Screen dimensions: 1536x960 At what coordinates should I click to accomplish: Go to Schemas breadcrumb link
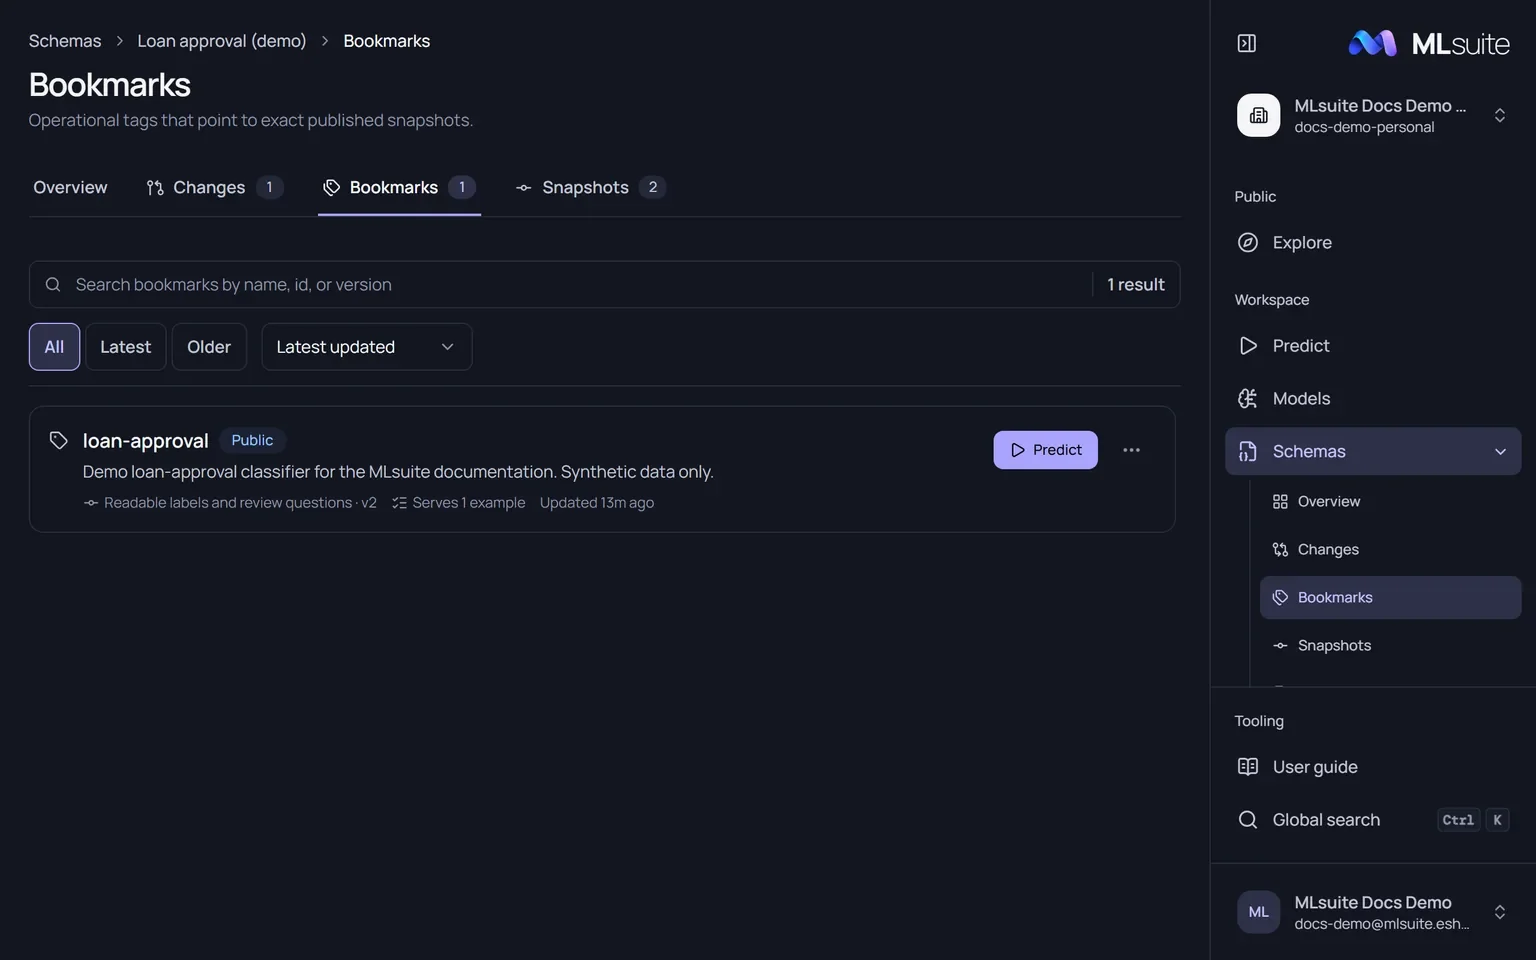point(65,41)
